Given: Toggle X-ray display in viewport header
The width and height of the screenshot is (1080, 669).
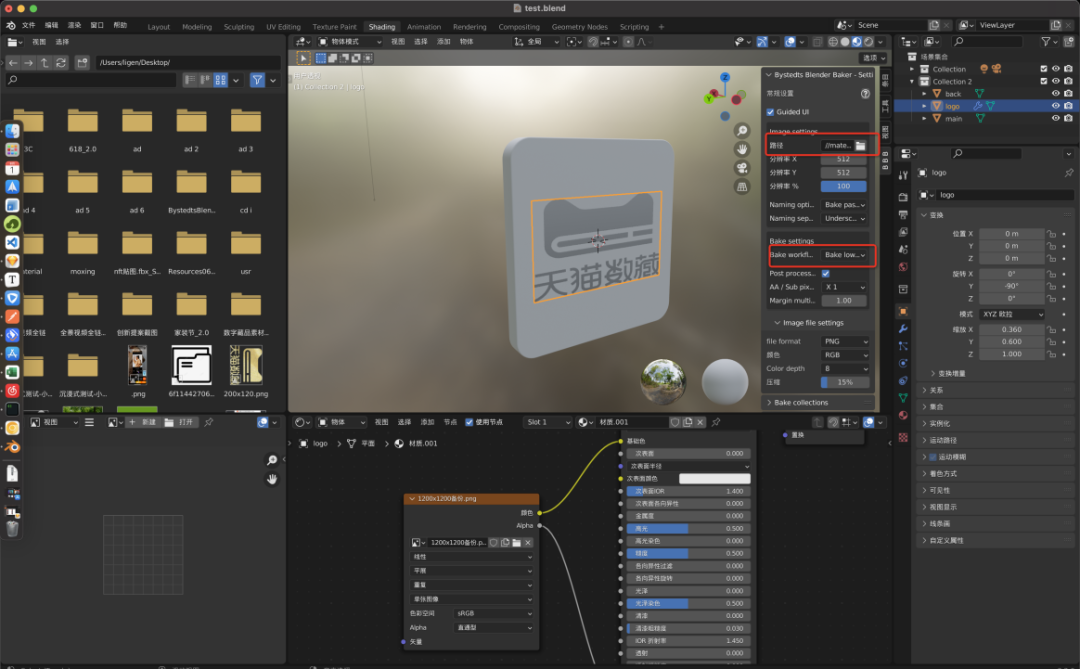Looking at the screenshot, I should coord(817,41).
